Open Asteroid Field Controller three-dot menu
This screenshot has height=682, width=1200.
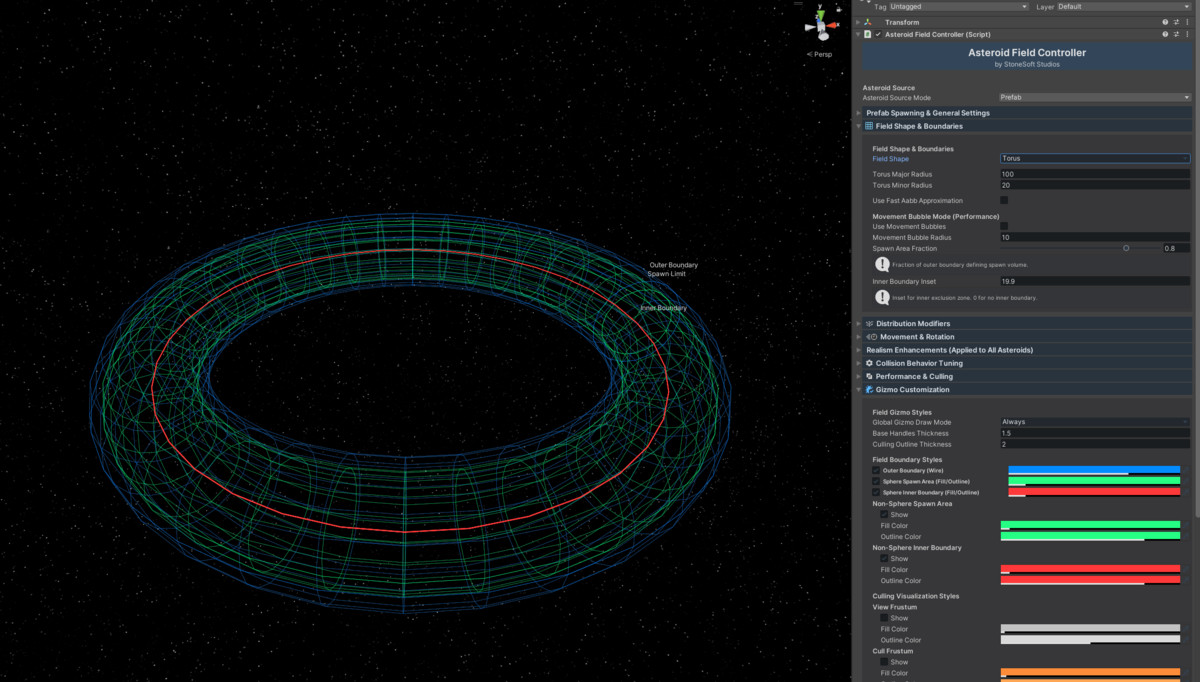tap(1188, 34)
